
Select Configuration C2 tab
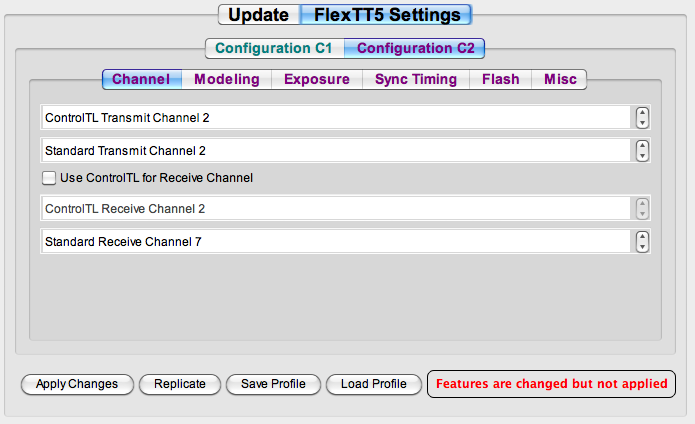(415, 48)
